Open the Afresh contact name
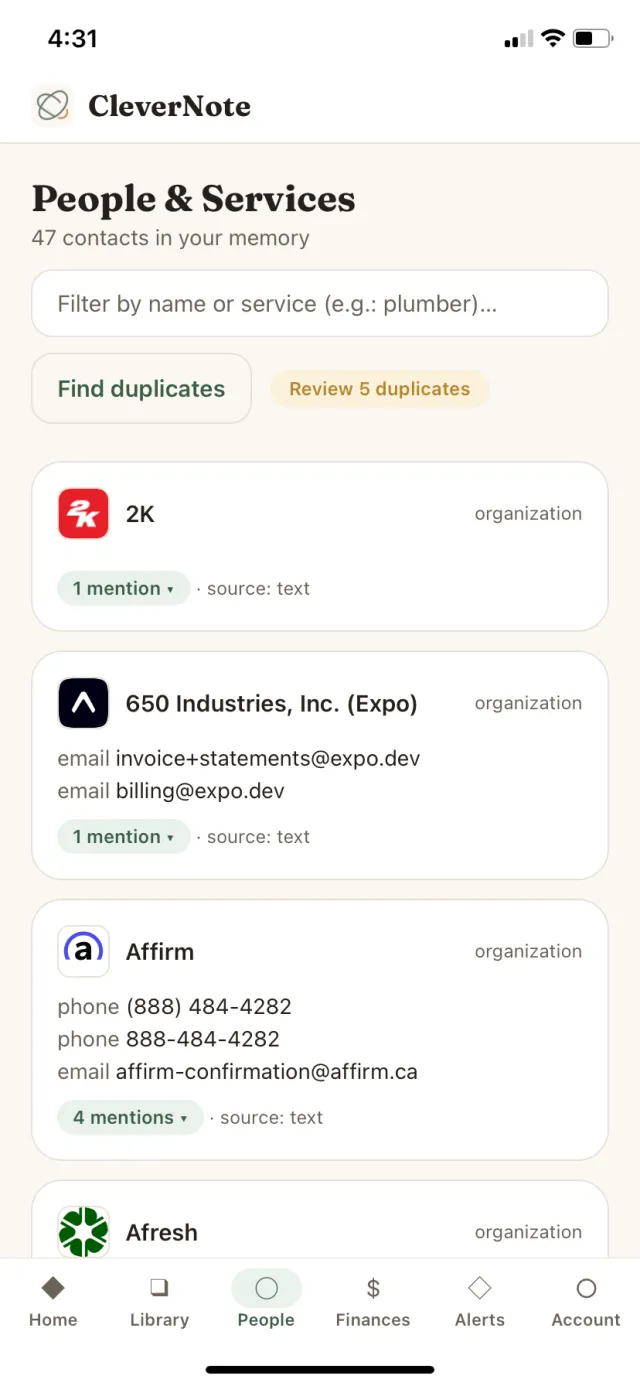The image size is (640, 1386). pos(162,1232)
